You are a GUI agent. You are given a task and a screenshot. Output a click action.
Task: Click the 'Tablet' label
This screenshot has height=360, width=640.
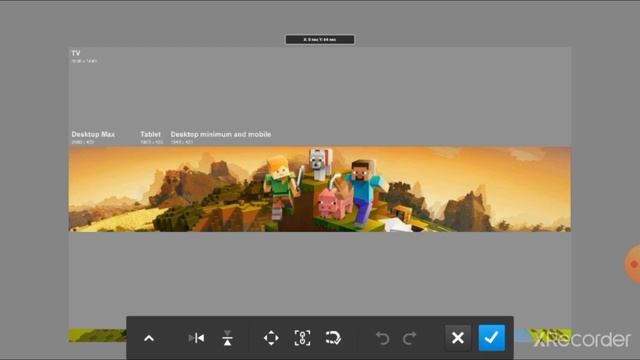[x=150, y=134]
